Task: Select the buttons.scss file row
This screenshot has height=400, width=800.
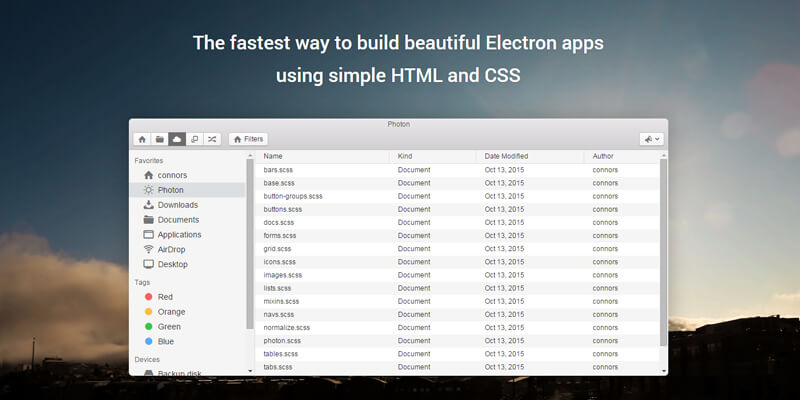Action: (283, 209)
